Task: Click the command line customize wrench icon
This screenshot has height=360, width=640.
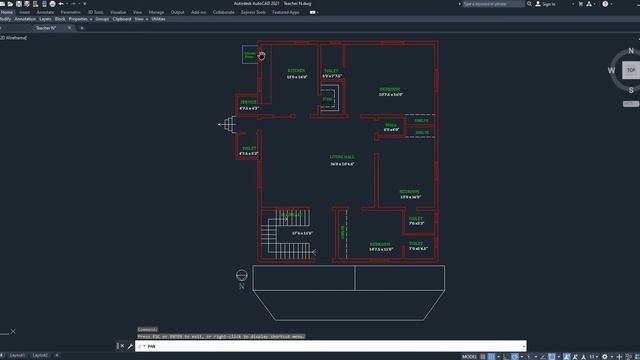Action: click(x=130, y=346)
